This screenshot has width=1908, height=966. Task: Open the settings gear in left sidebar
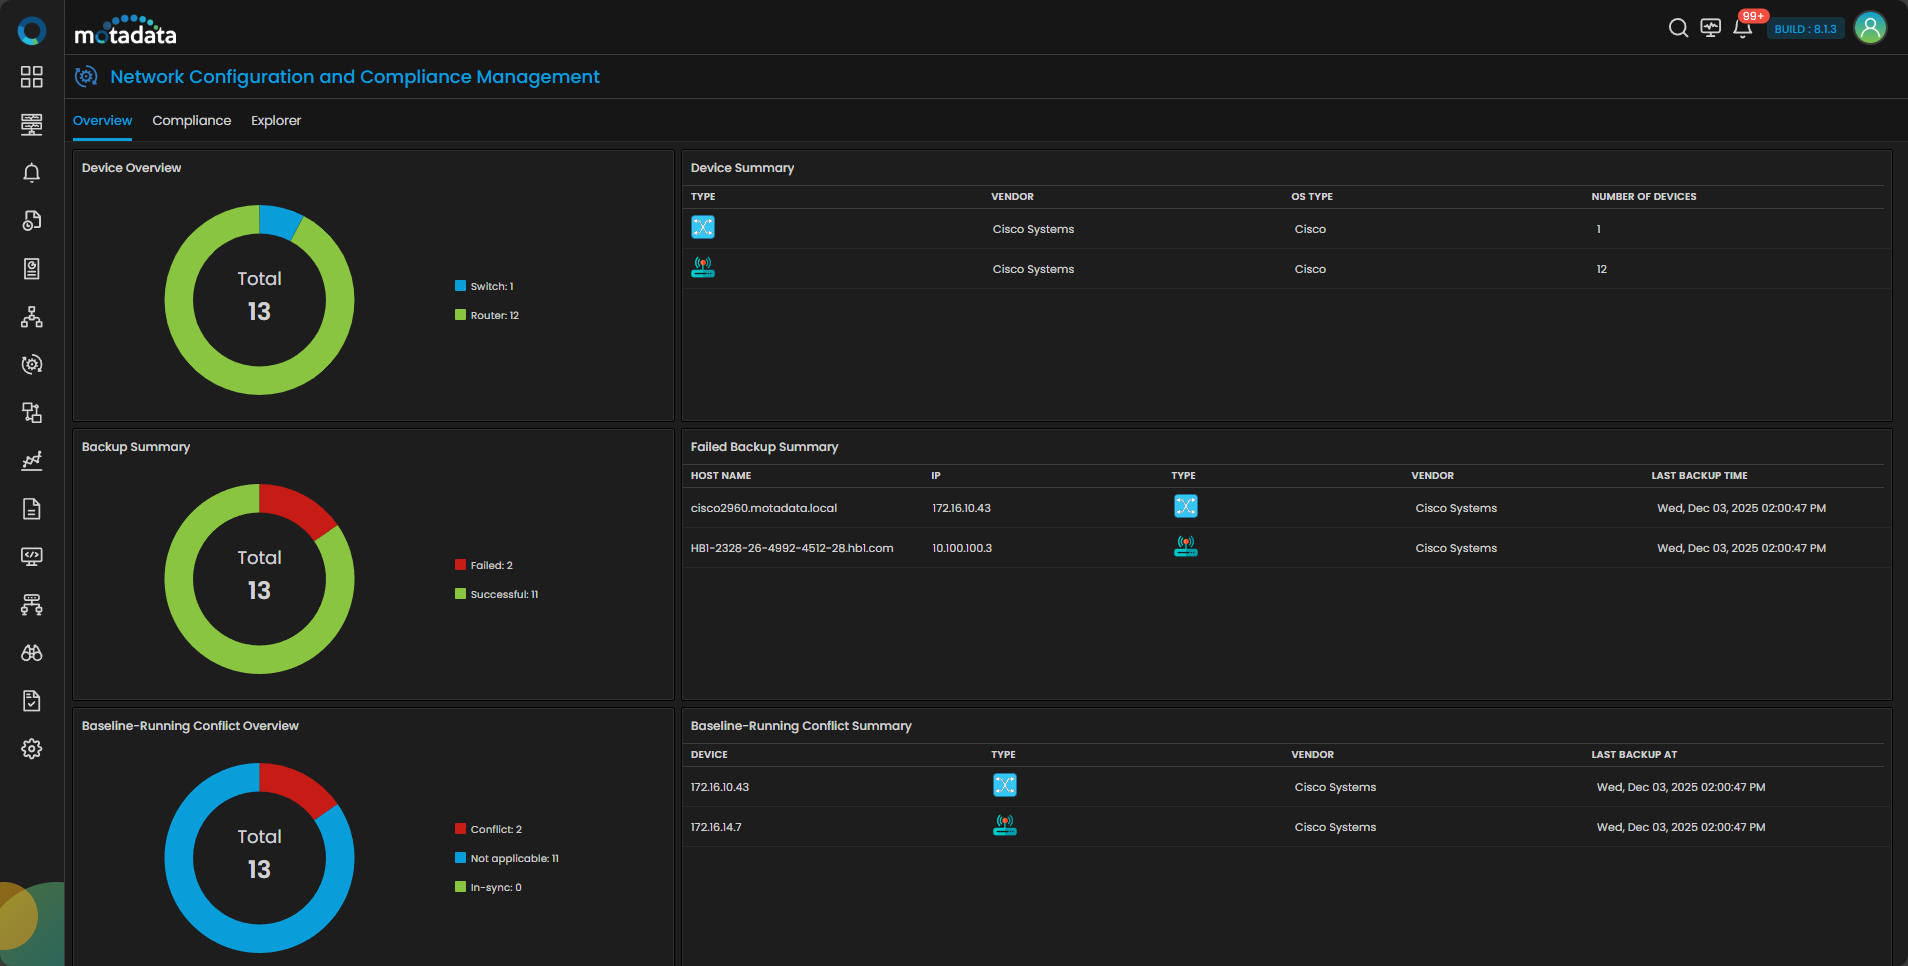pos(32,749)
